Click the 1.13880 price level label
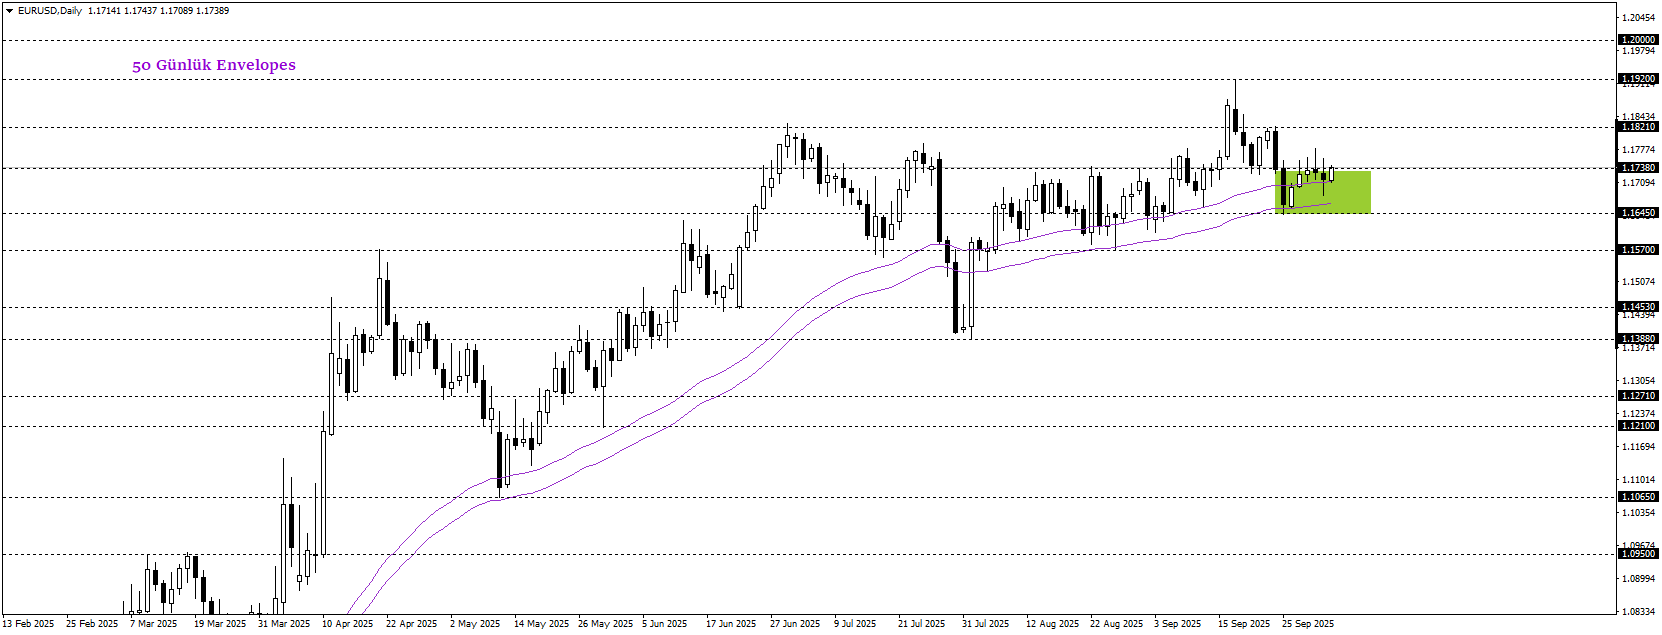Viewport: 1662px width, 635px height. click(x=1638, y=339)
